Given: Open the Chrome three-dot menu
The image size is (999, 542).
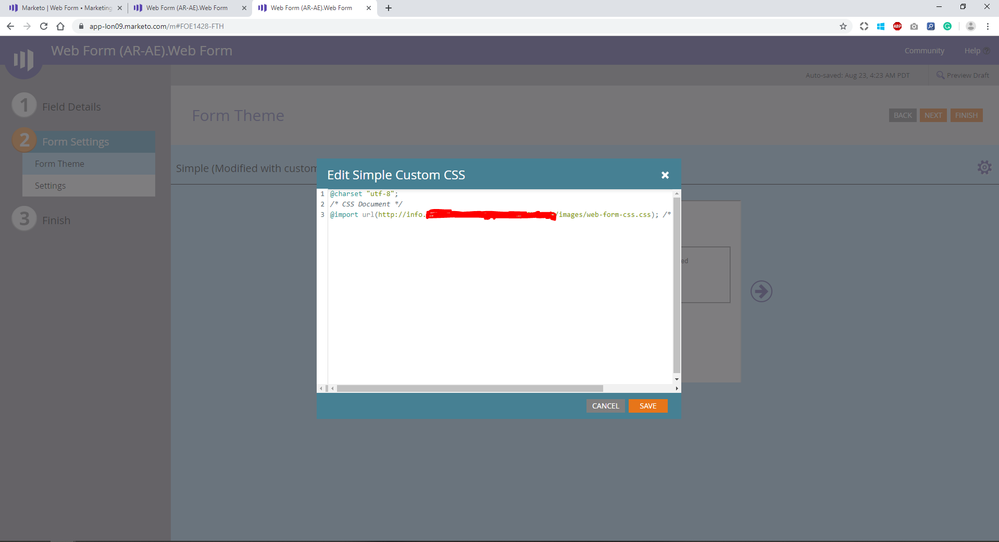Looking at the screenshot, I should point(987,26).
